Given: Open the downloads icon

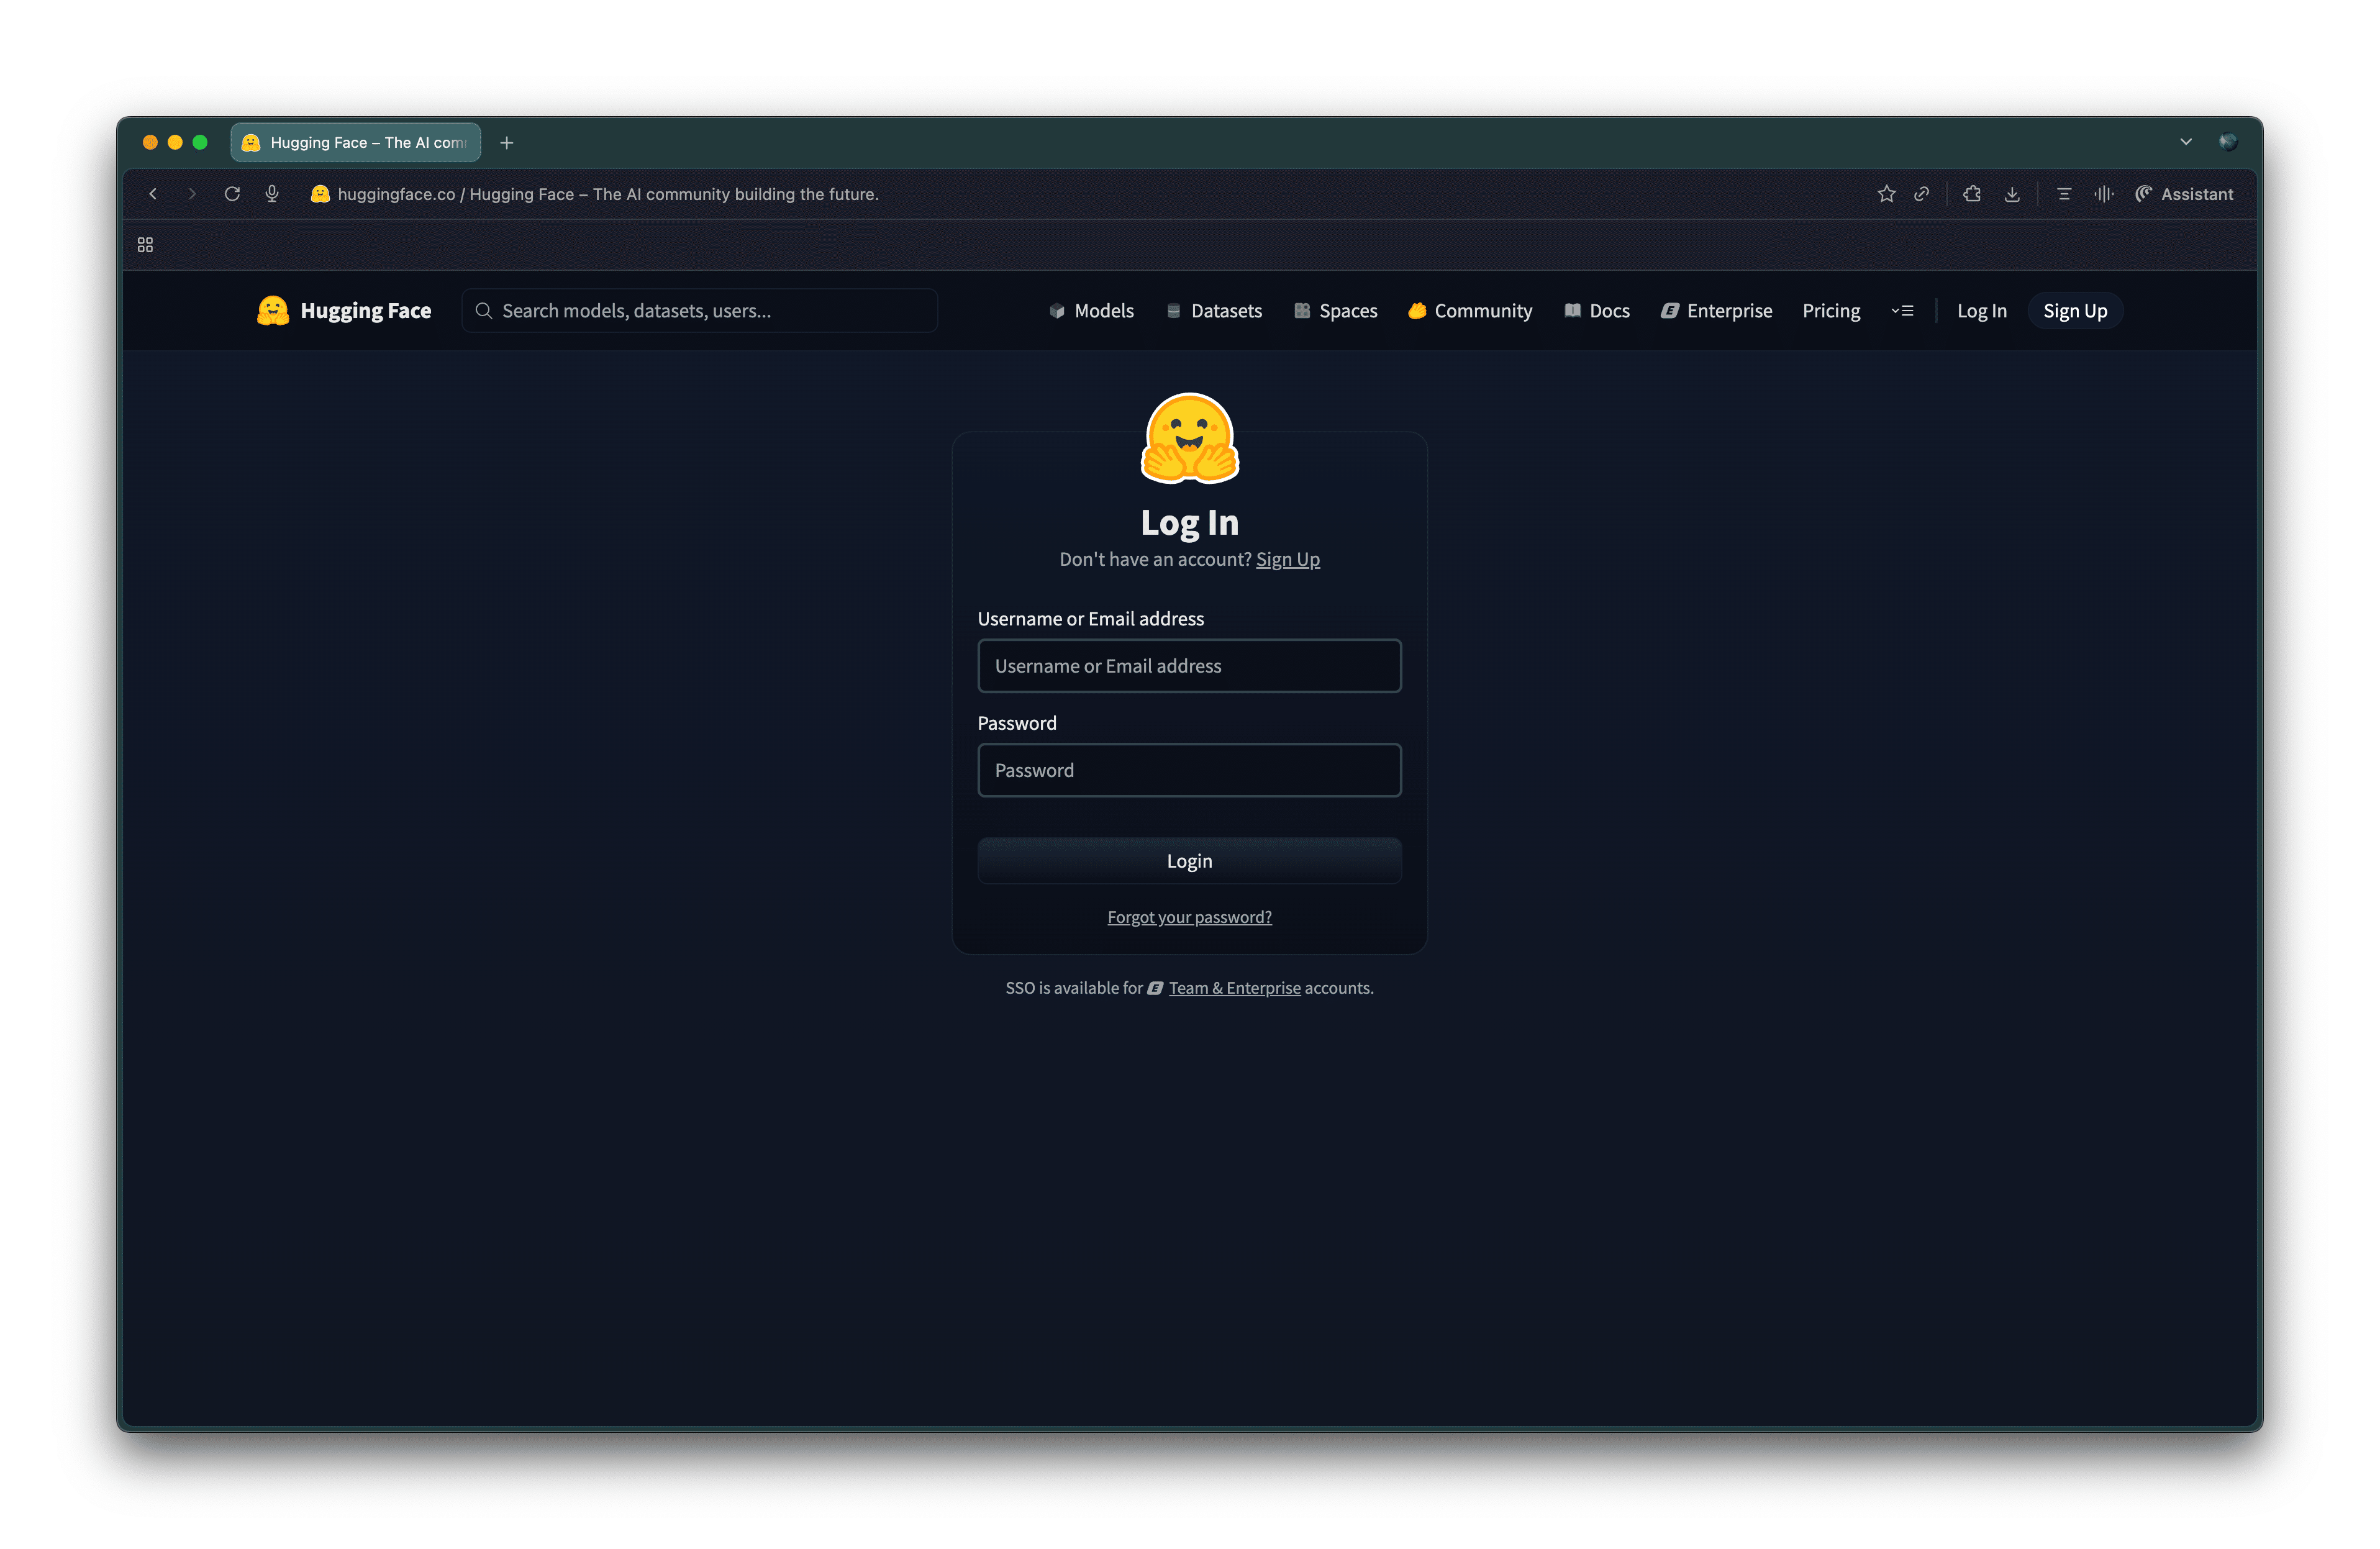Looking at the screenshot, I should coord(2012,194).
